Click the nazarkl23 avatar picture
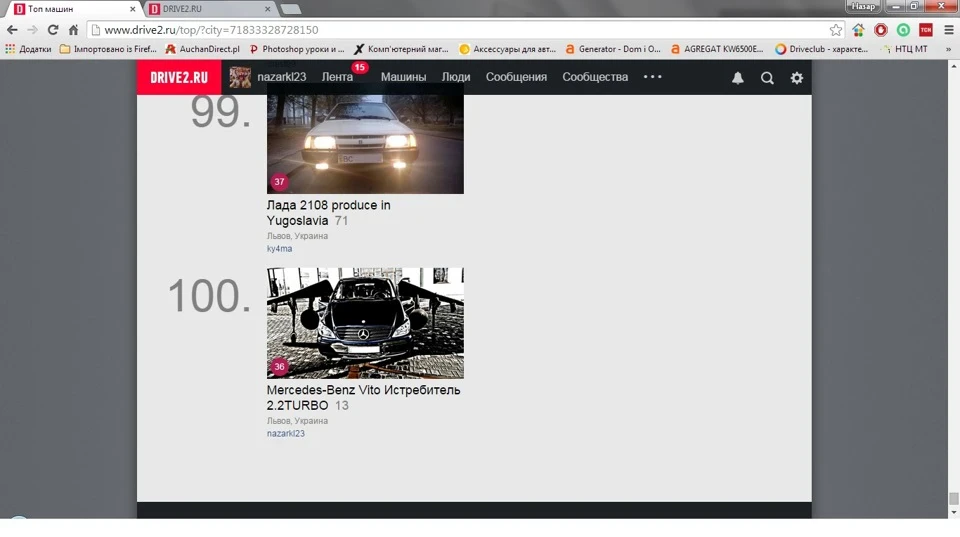Image resolution: width=960 pixels, height=537 pixels. tap(240, 77)
